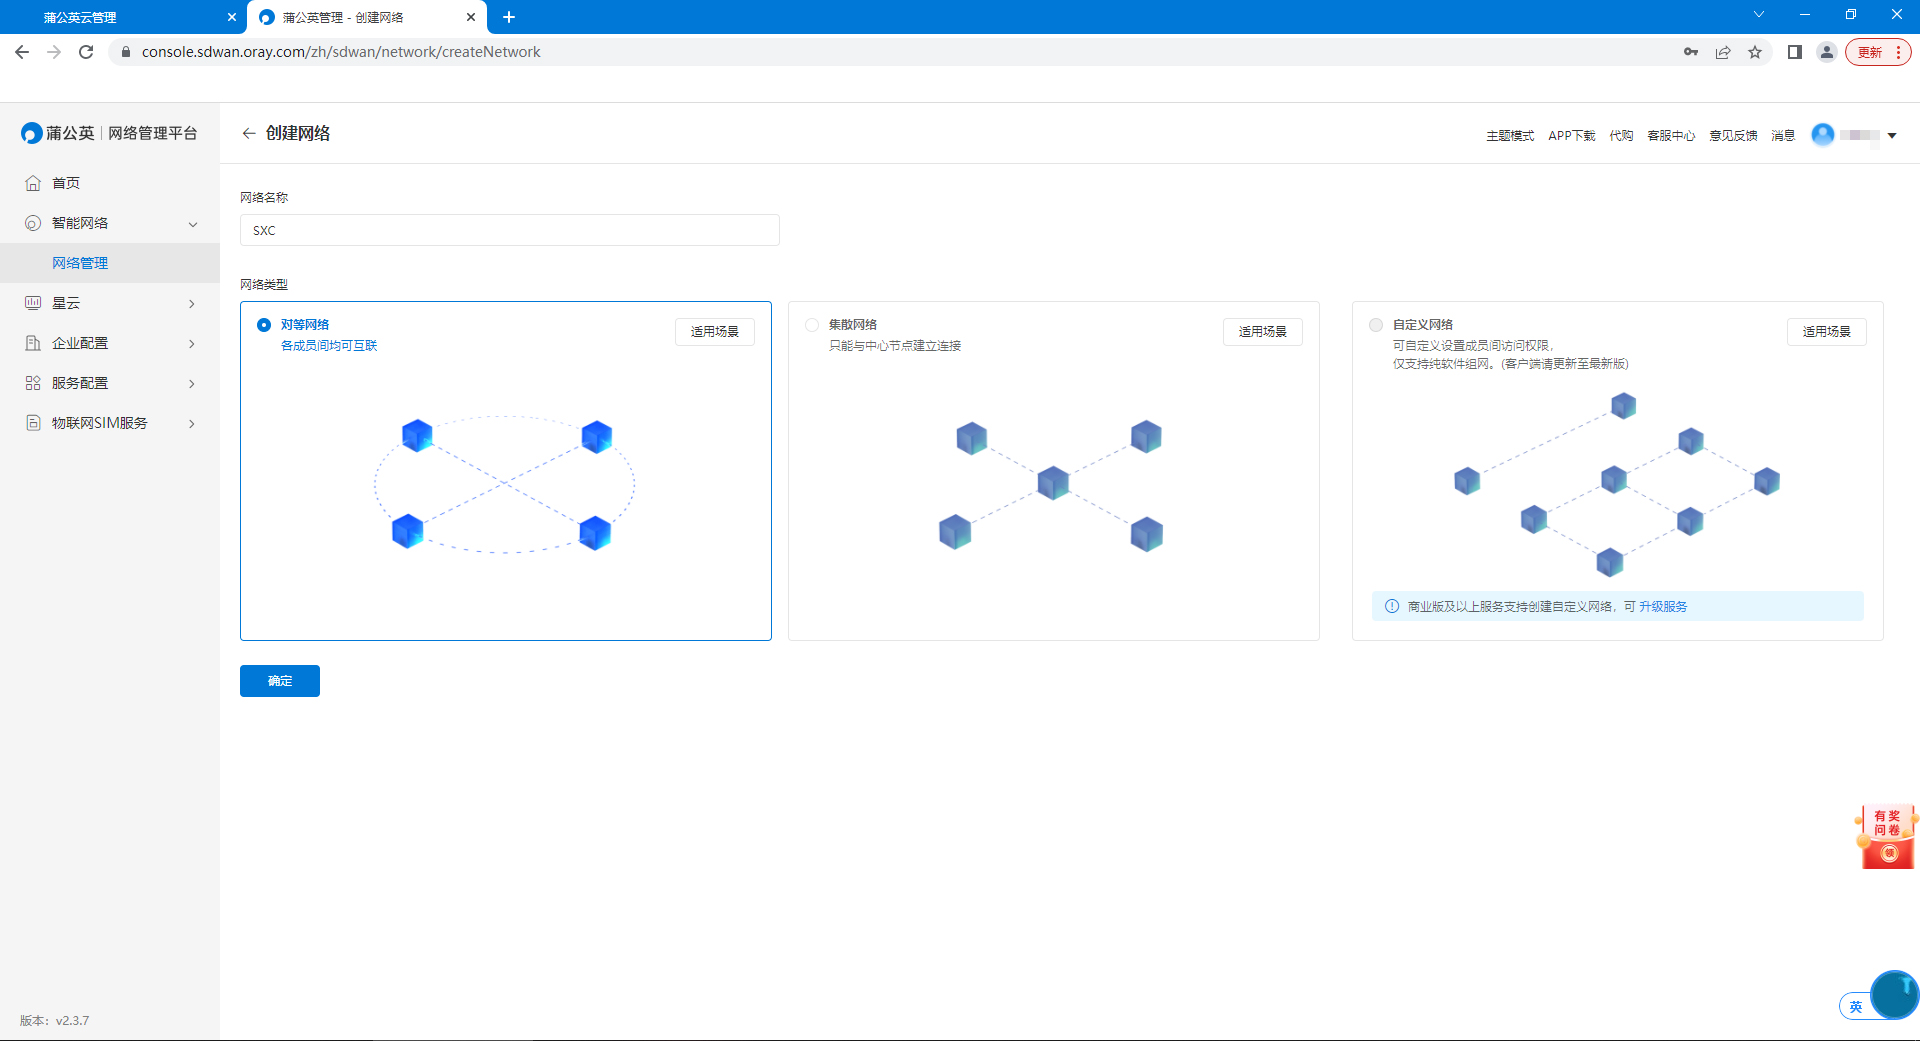
Task: Click the 只能与中心节点建立连接 description text
Action: pyautogui.click(x=895, y=346)
